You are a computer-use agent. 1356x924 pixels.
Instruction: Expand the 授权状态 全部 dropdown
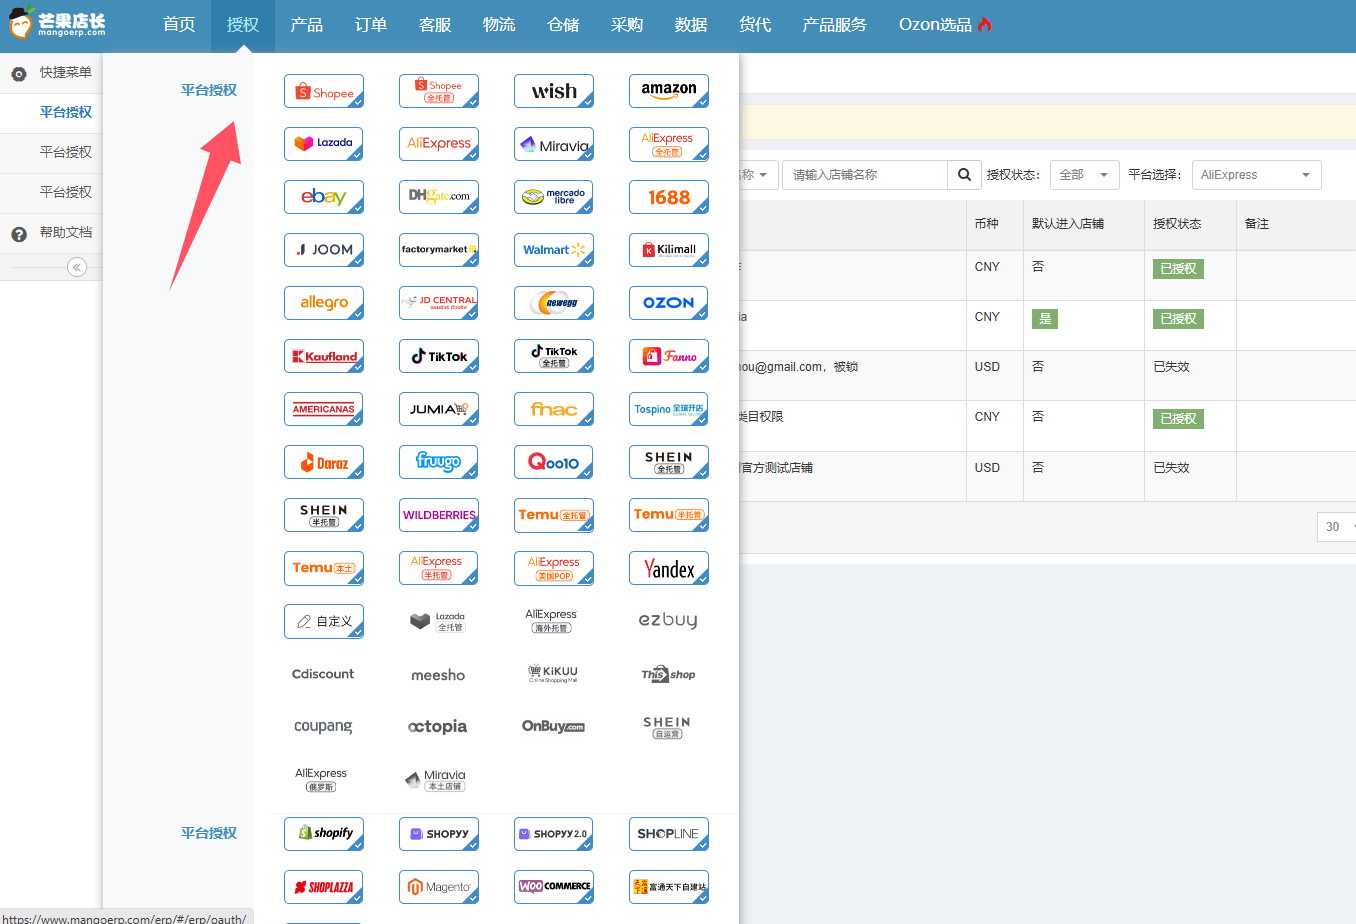[1085, 175]
